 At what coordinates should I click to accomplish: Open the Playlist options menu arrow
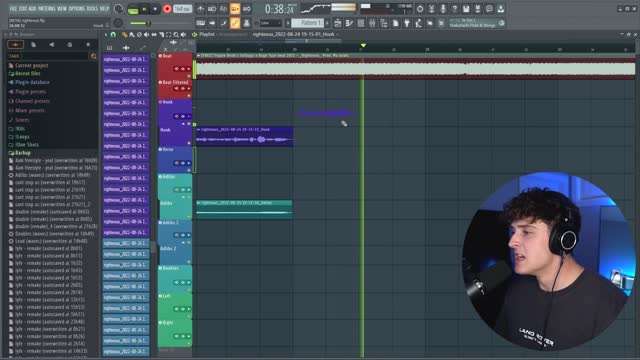(106, 35)
